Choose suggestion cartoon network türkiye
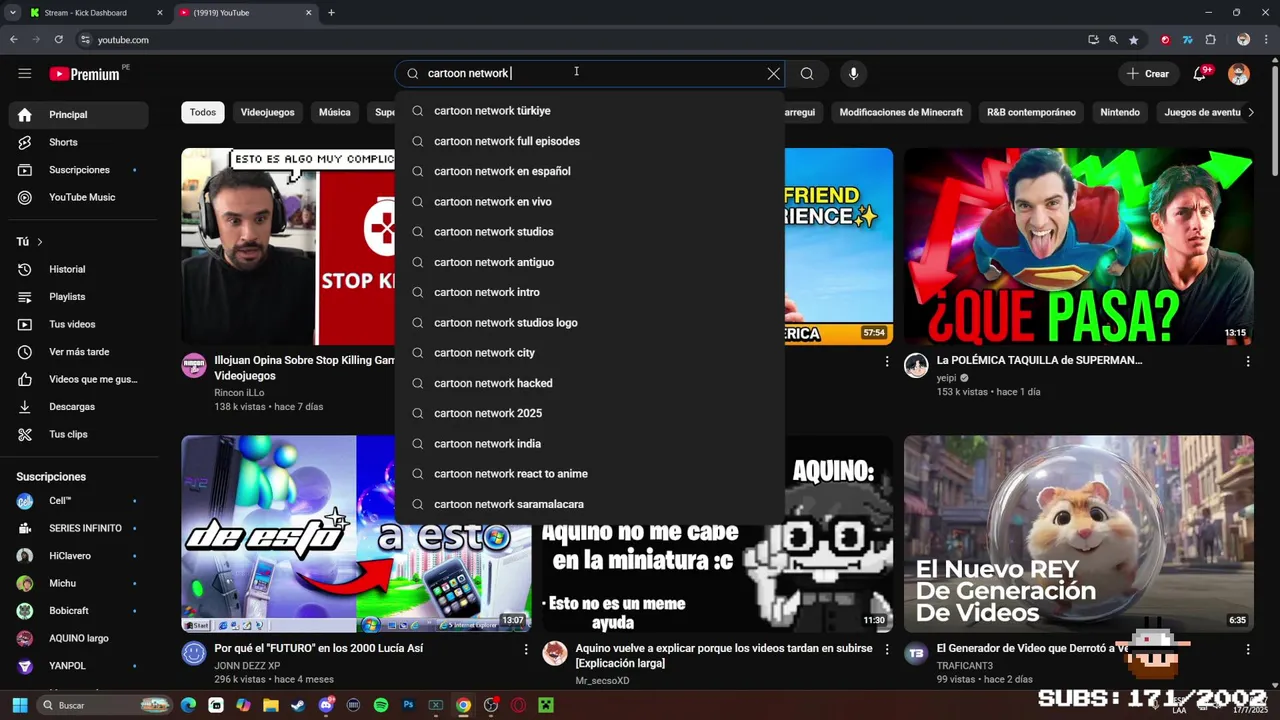The height and width of the screenshot is (720, 1280). (x=590, y=111)
